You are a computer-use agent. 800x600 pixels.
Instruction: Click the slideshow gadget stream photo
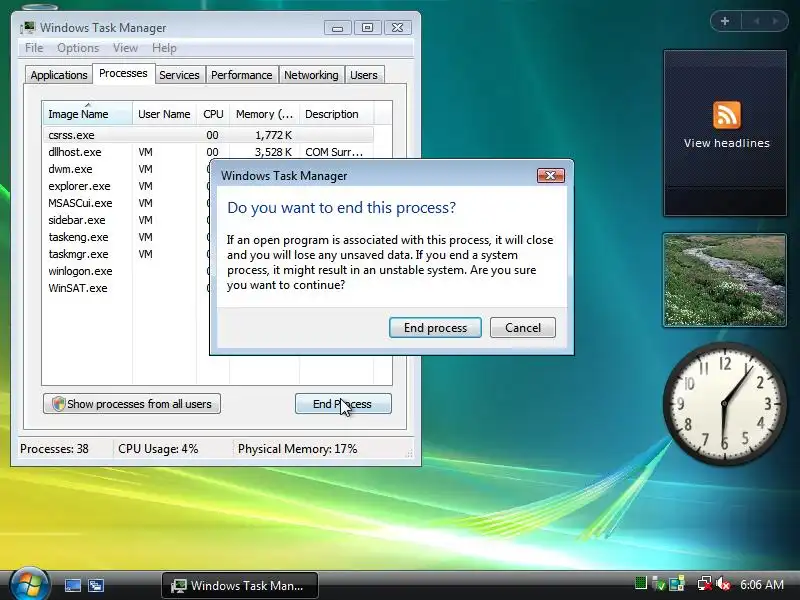coord(724,280)
